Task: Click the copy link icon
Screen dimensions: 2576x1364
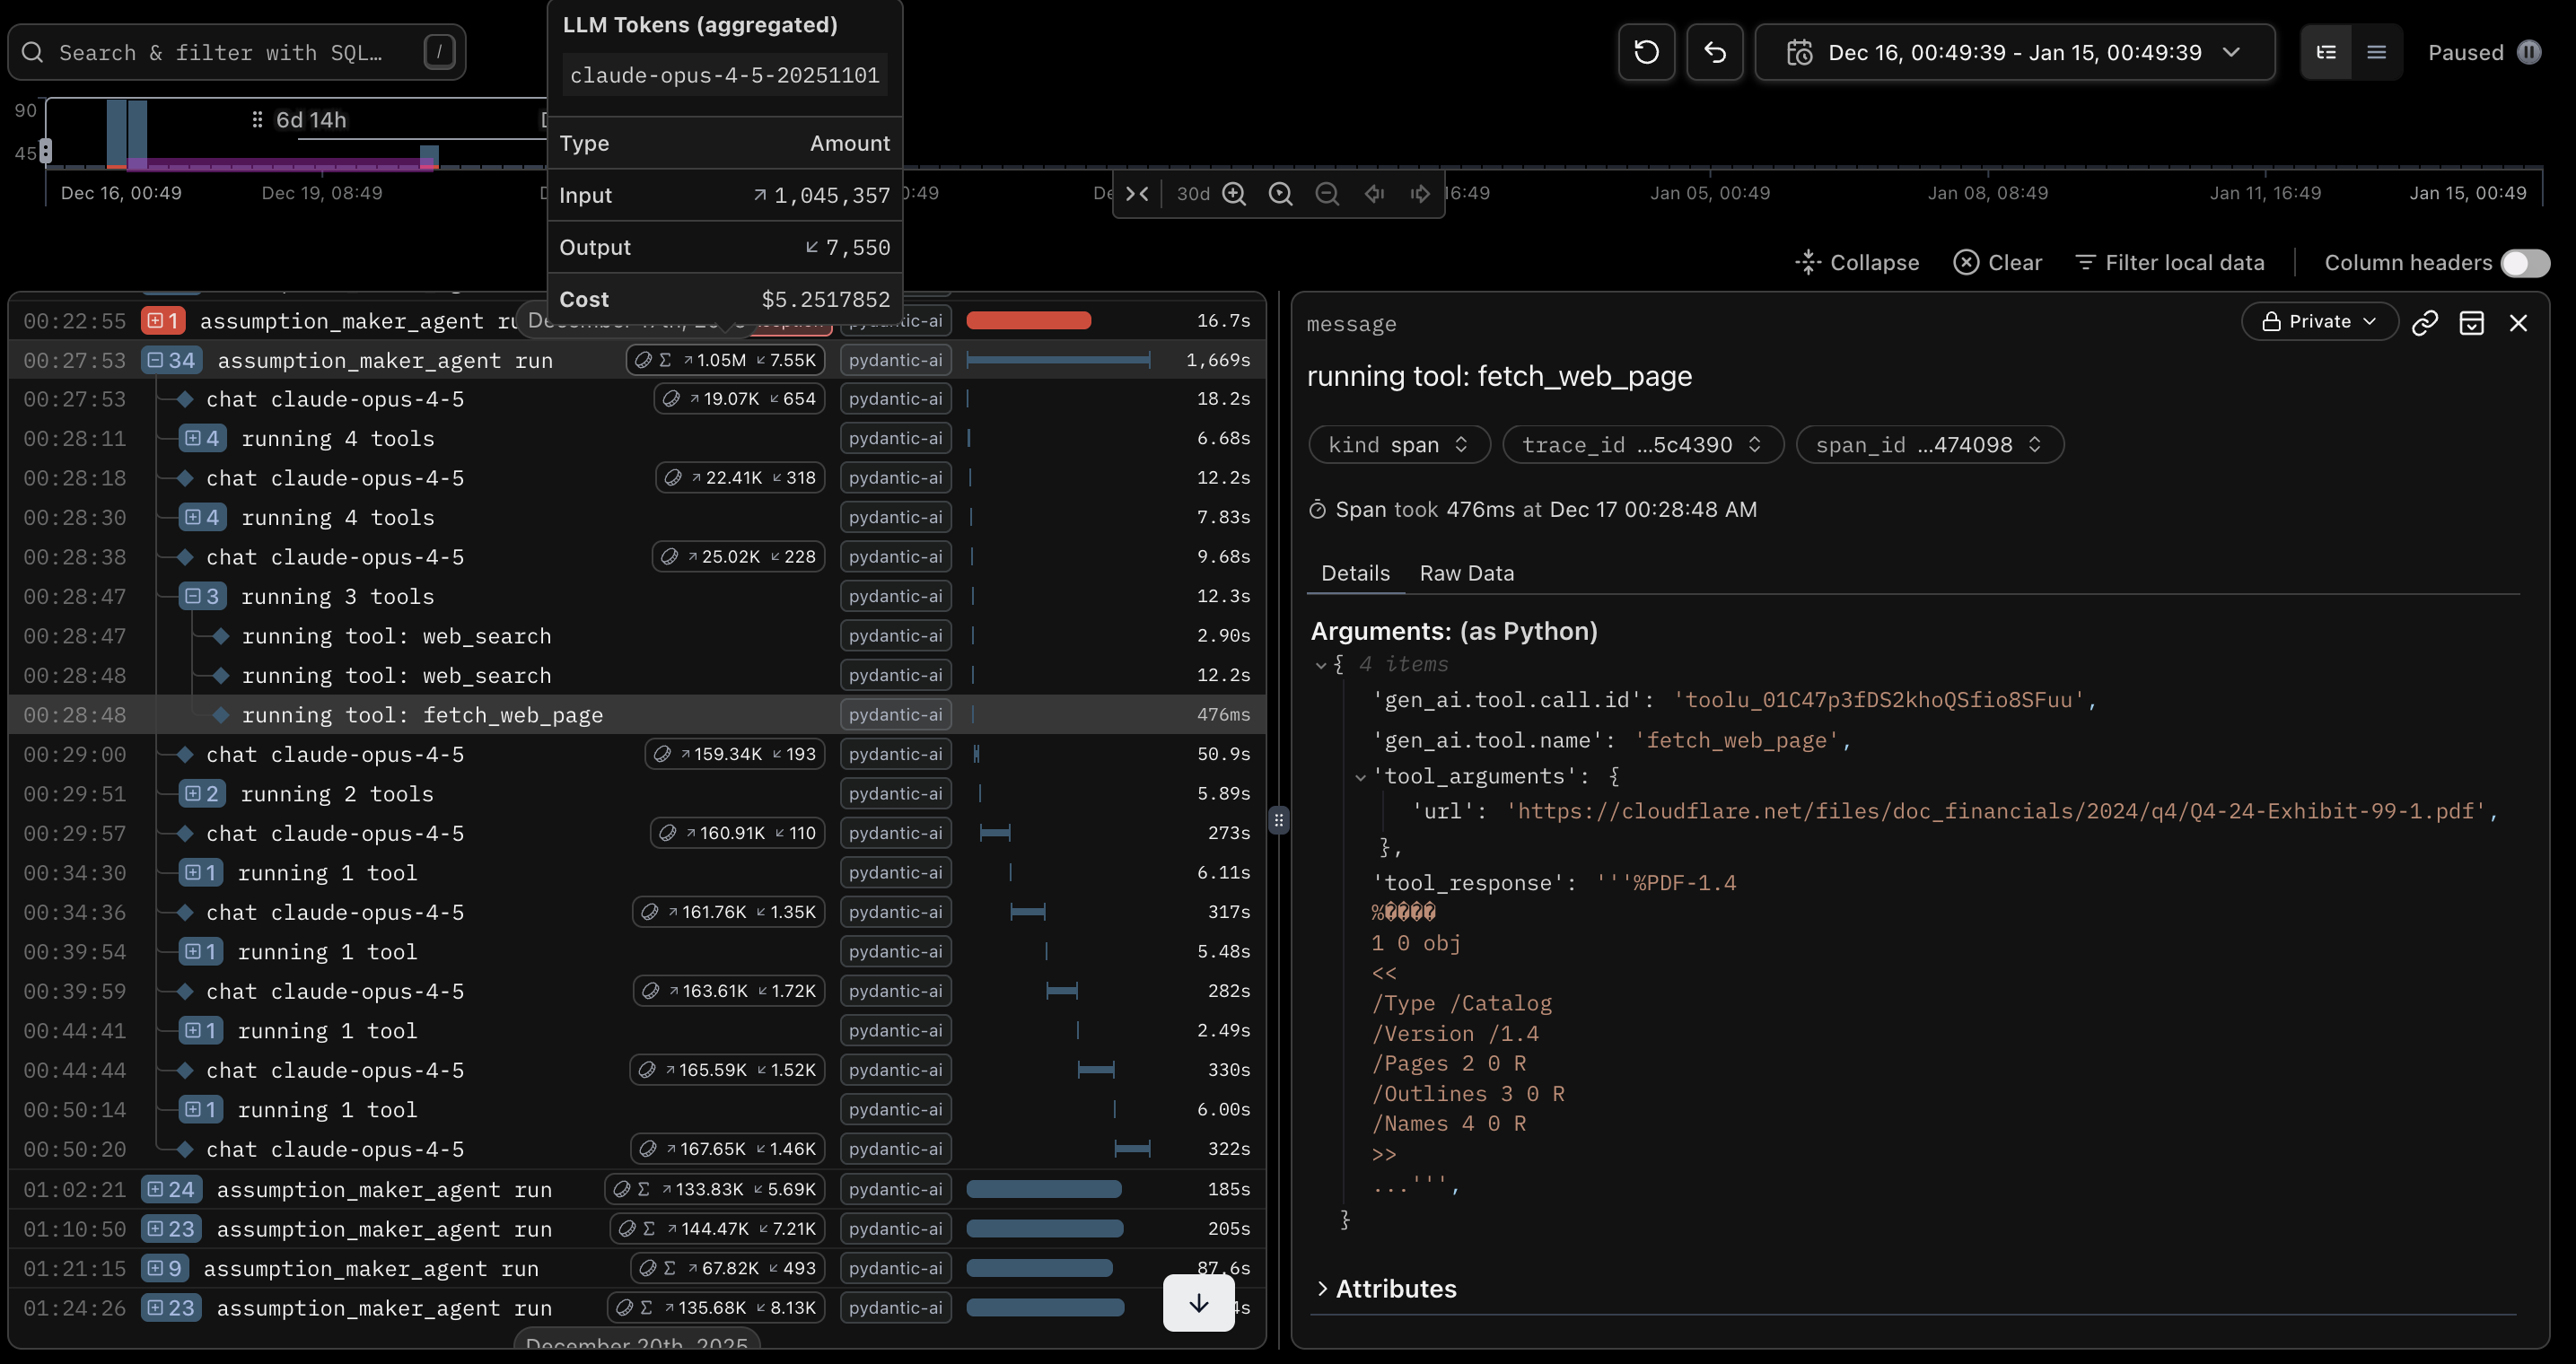Action: pyautogui.click(x=2424, y=323)
